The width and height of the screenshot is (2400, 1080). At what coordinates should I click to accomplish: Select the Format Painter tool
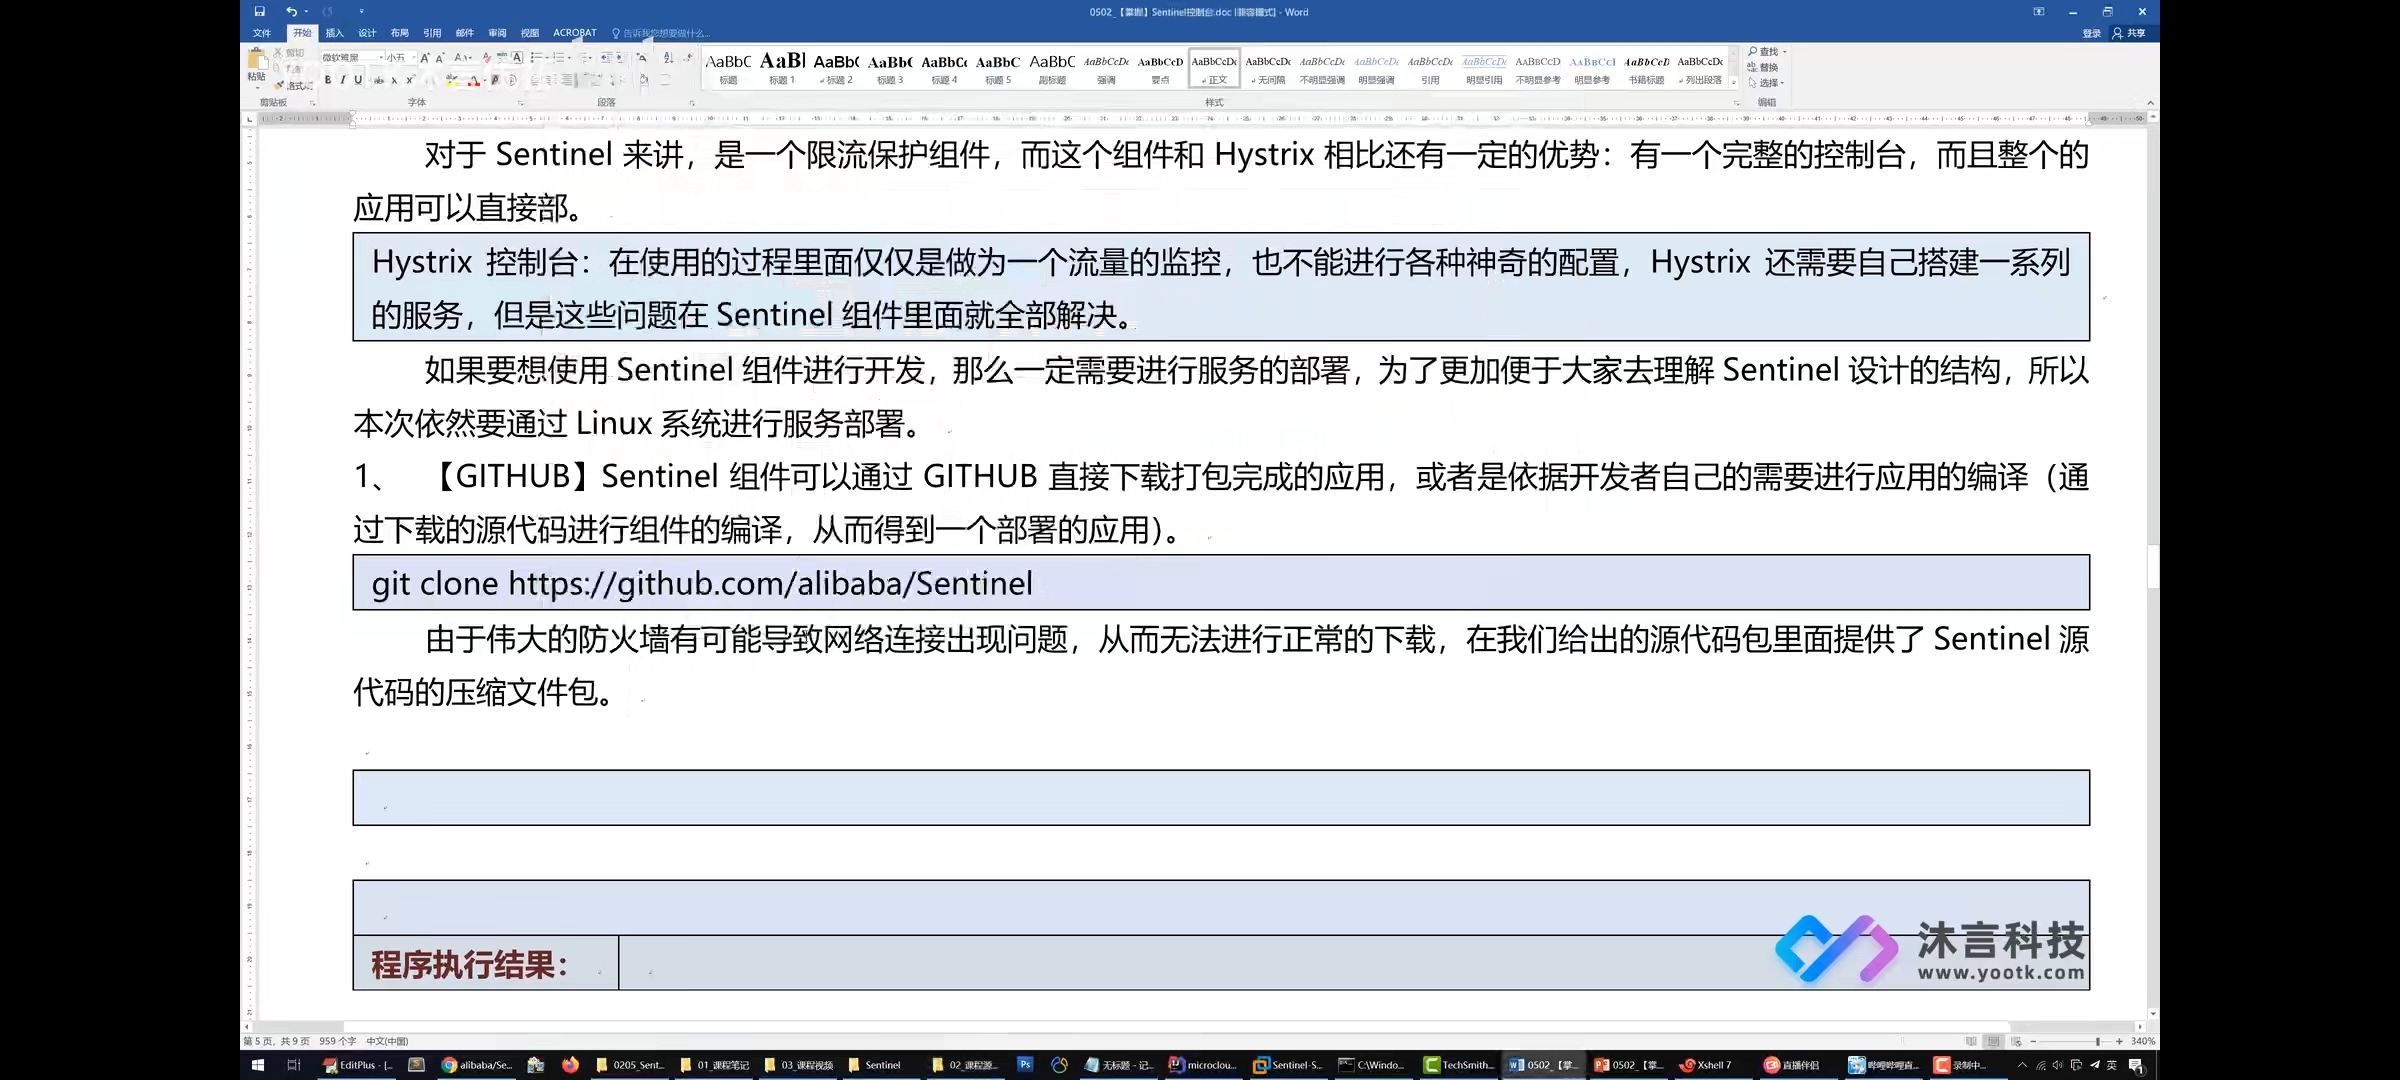click(x=294, y=86)
